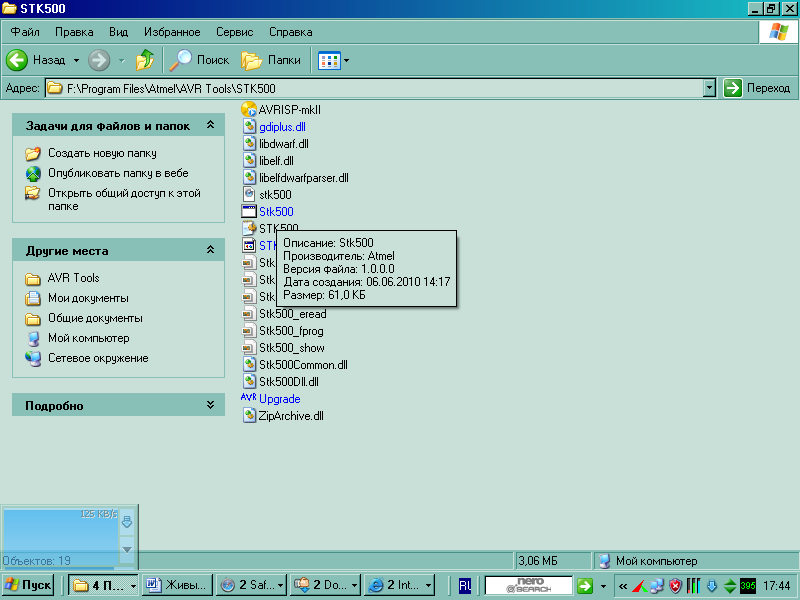
Task: Click Опубликовать папку в вебе link
Action: coord(118,173)
